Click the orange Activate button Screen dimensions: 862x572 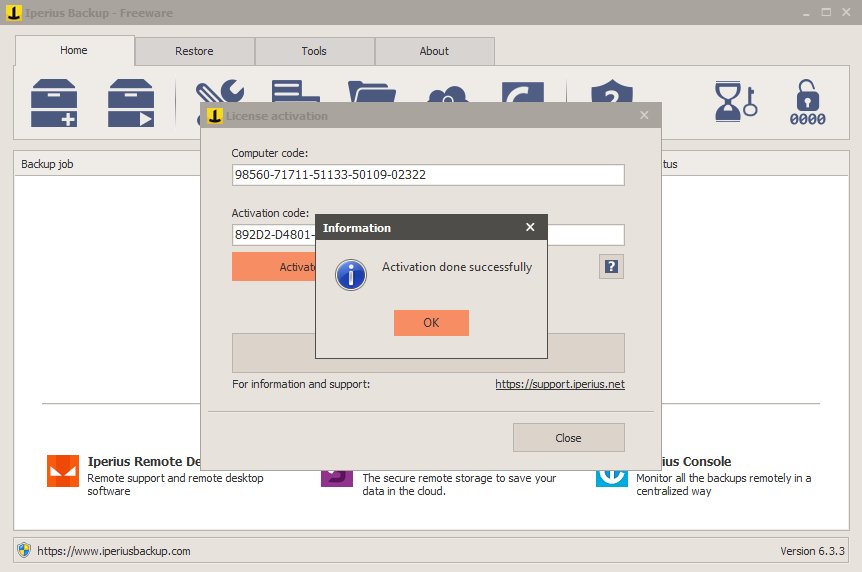coord(274,267)
